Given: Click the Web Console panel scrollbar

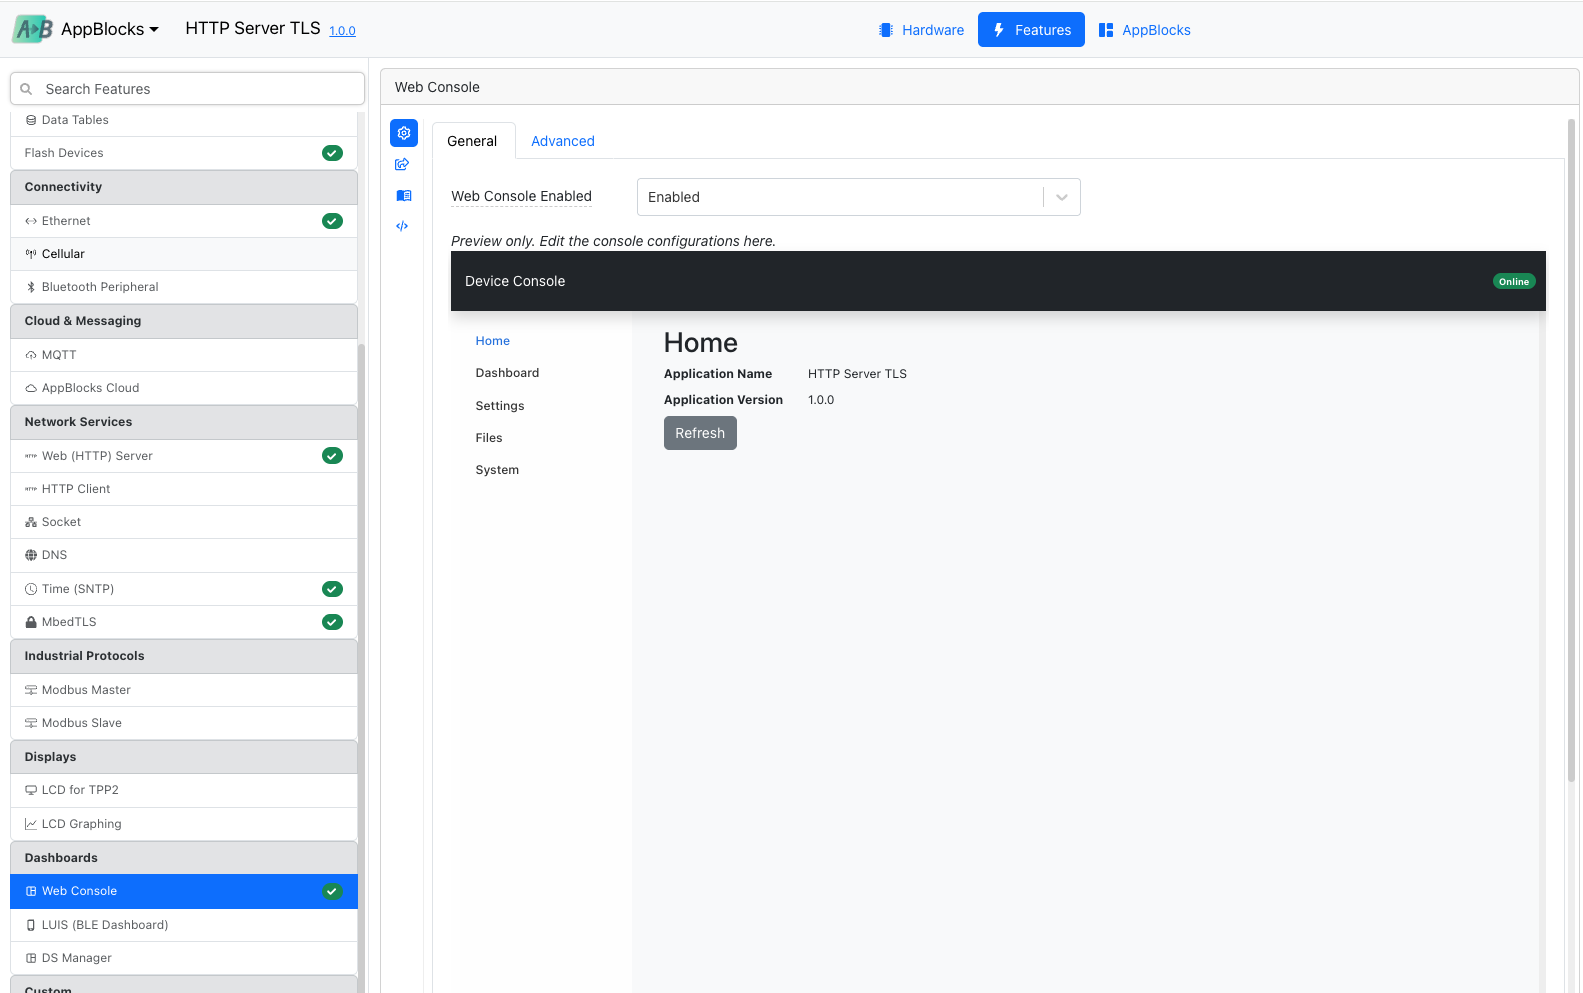Looking at the screenshot, I should click(x=1571, y=450).
